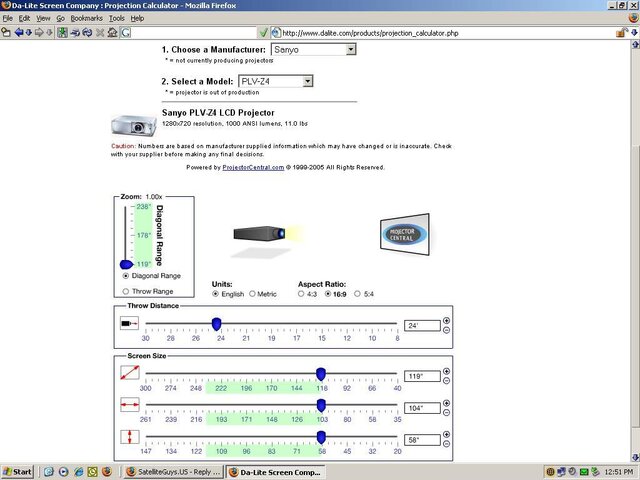Select the Diagonal Range radio button
Image resolution: width=640 pixels, height=480 pixels.
(x=126, y=276)
